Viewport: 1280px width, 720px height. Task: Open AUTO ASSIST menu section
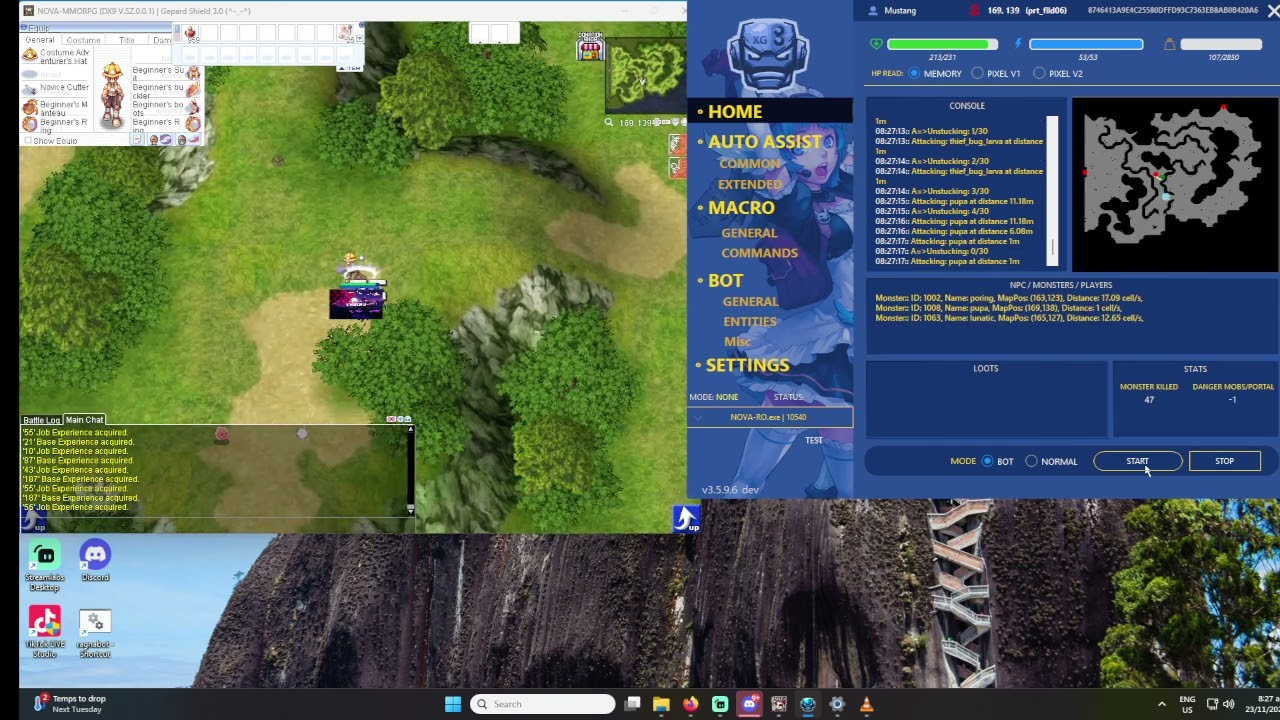[x=764, y=142]
